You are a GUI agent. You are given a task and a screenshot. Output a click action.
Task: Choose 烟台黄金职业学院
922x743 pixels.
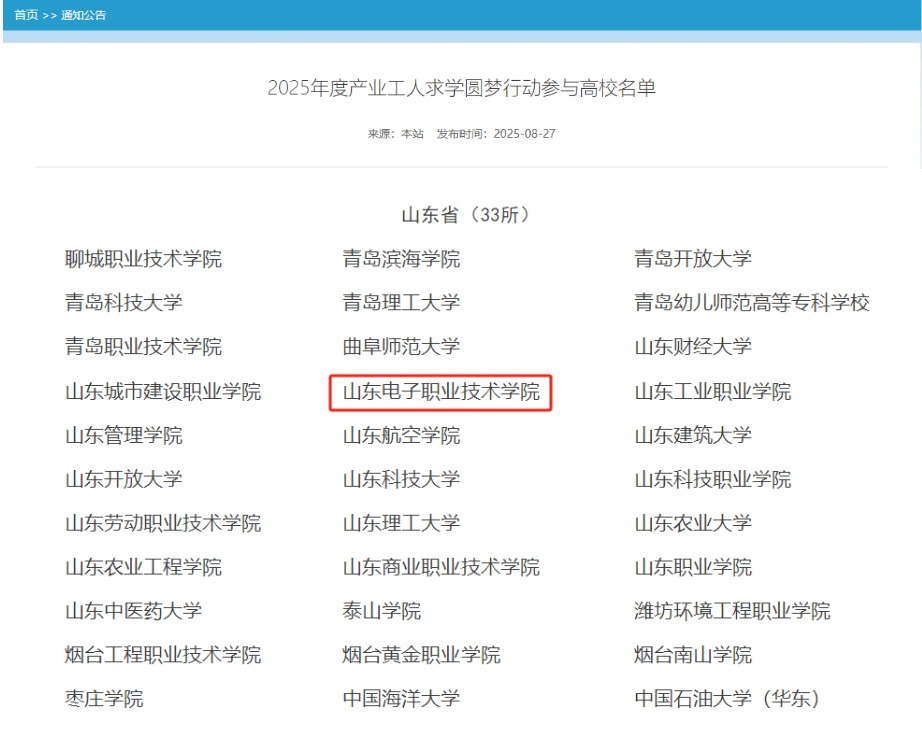tap(421, 655)
